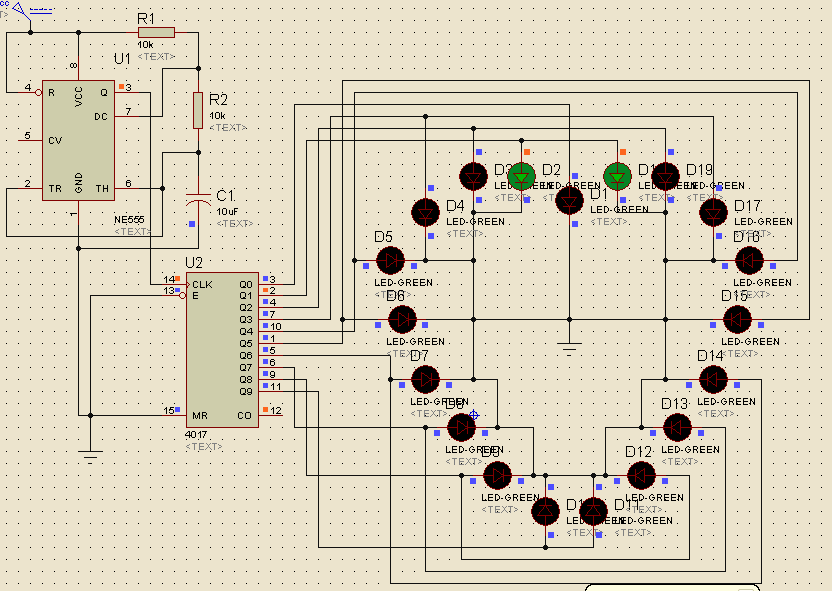This screenshot has height=591, width=832.
Task: Select LED D5 symbol
Action: tap(391, 260)
